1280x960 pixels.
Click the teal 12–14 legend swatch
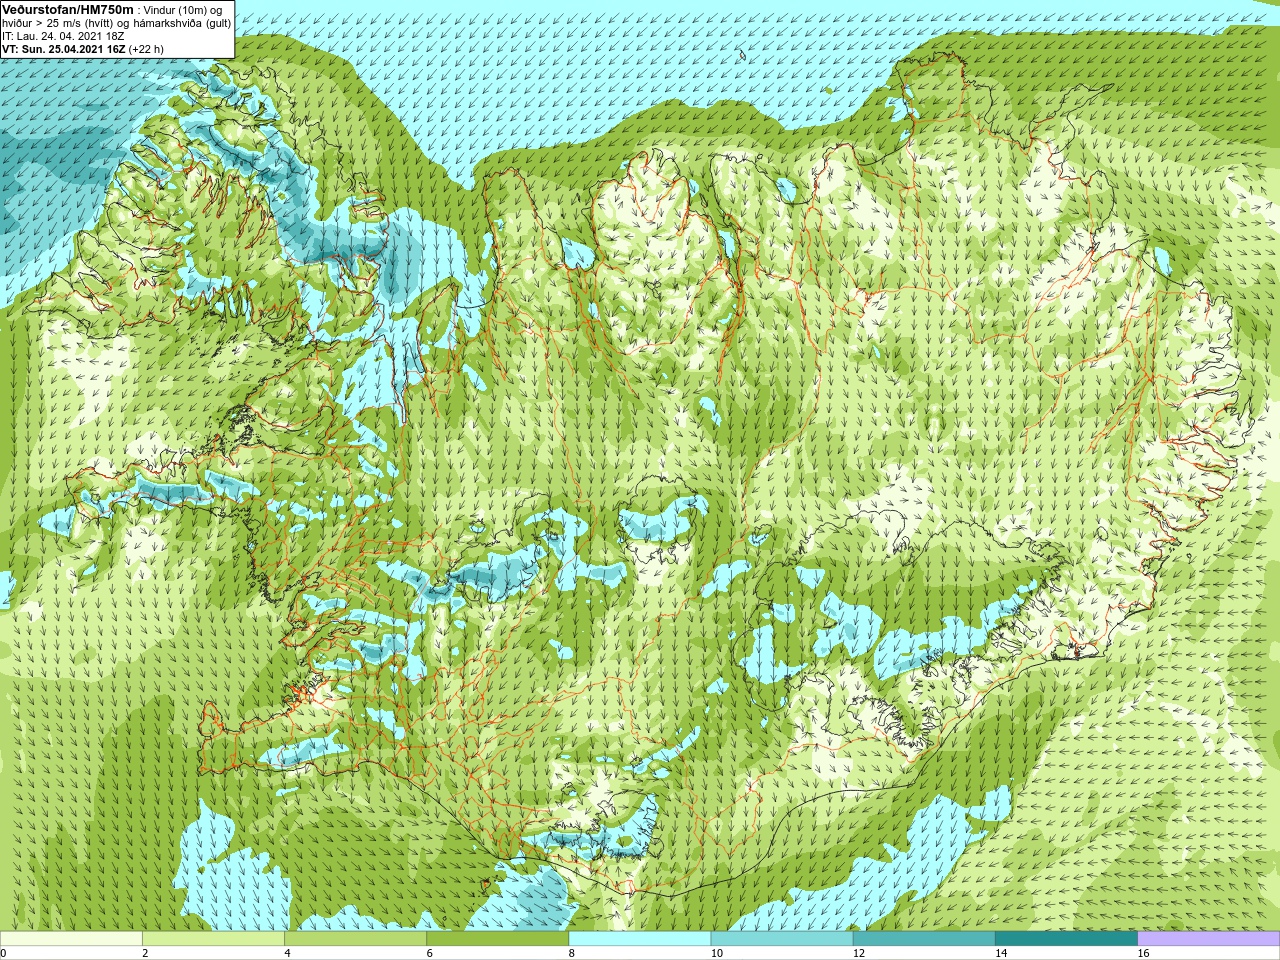point(924,939)
